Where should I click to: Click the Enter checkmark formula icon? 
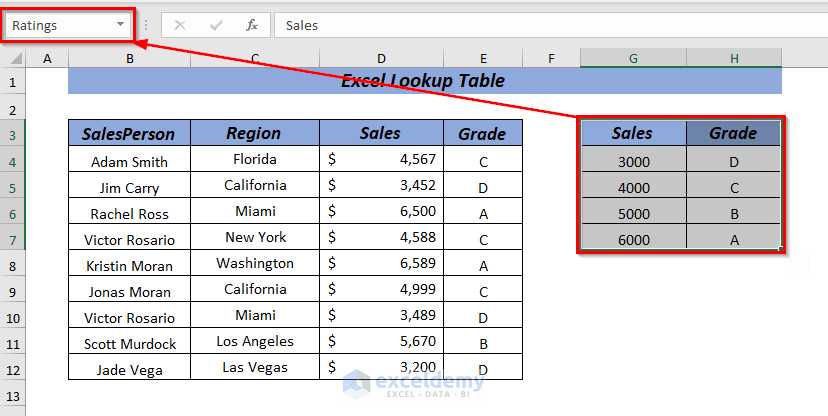coord(216,25)
